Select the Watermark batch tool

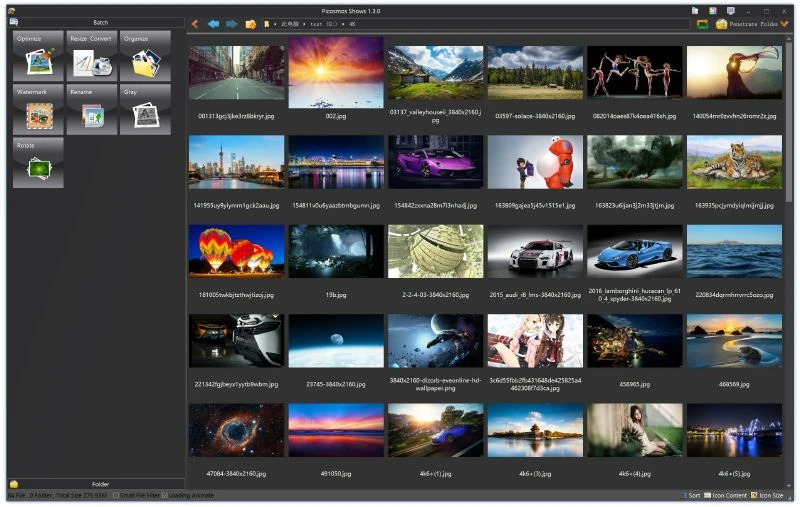coord(38,110)
